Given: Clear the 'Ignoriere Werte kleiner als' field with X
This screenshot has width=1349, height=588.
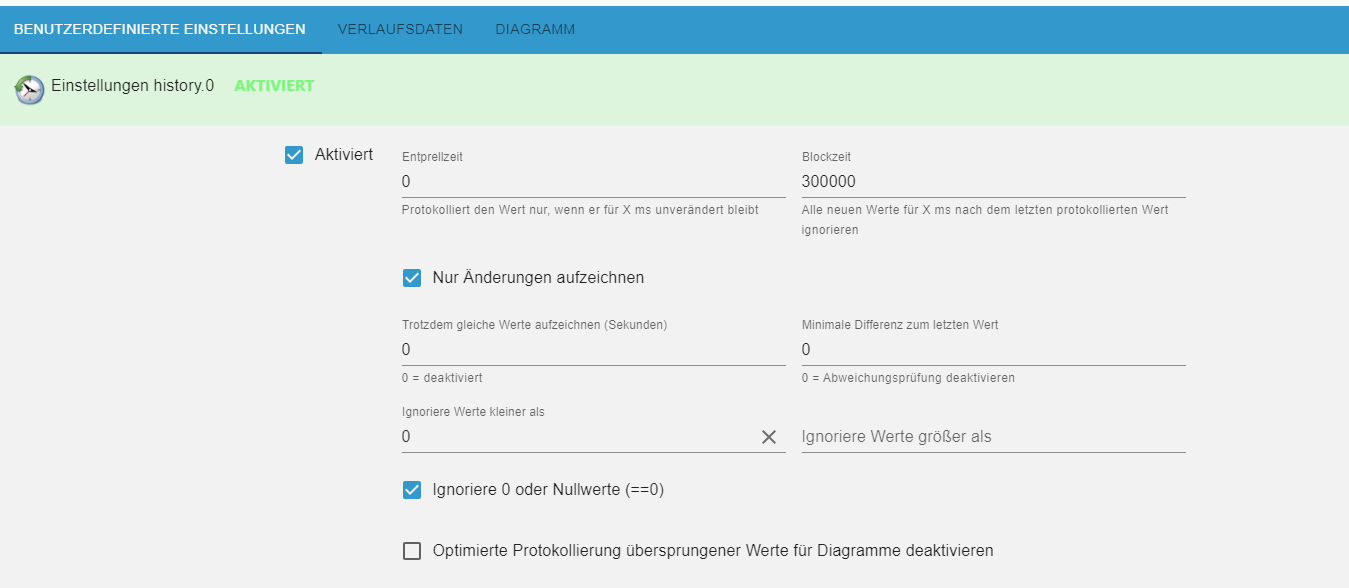Looking at the screenshot, I should click(769, 437).
